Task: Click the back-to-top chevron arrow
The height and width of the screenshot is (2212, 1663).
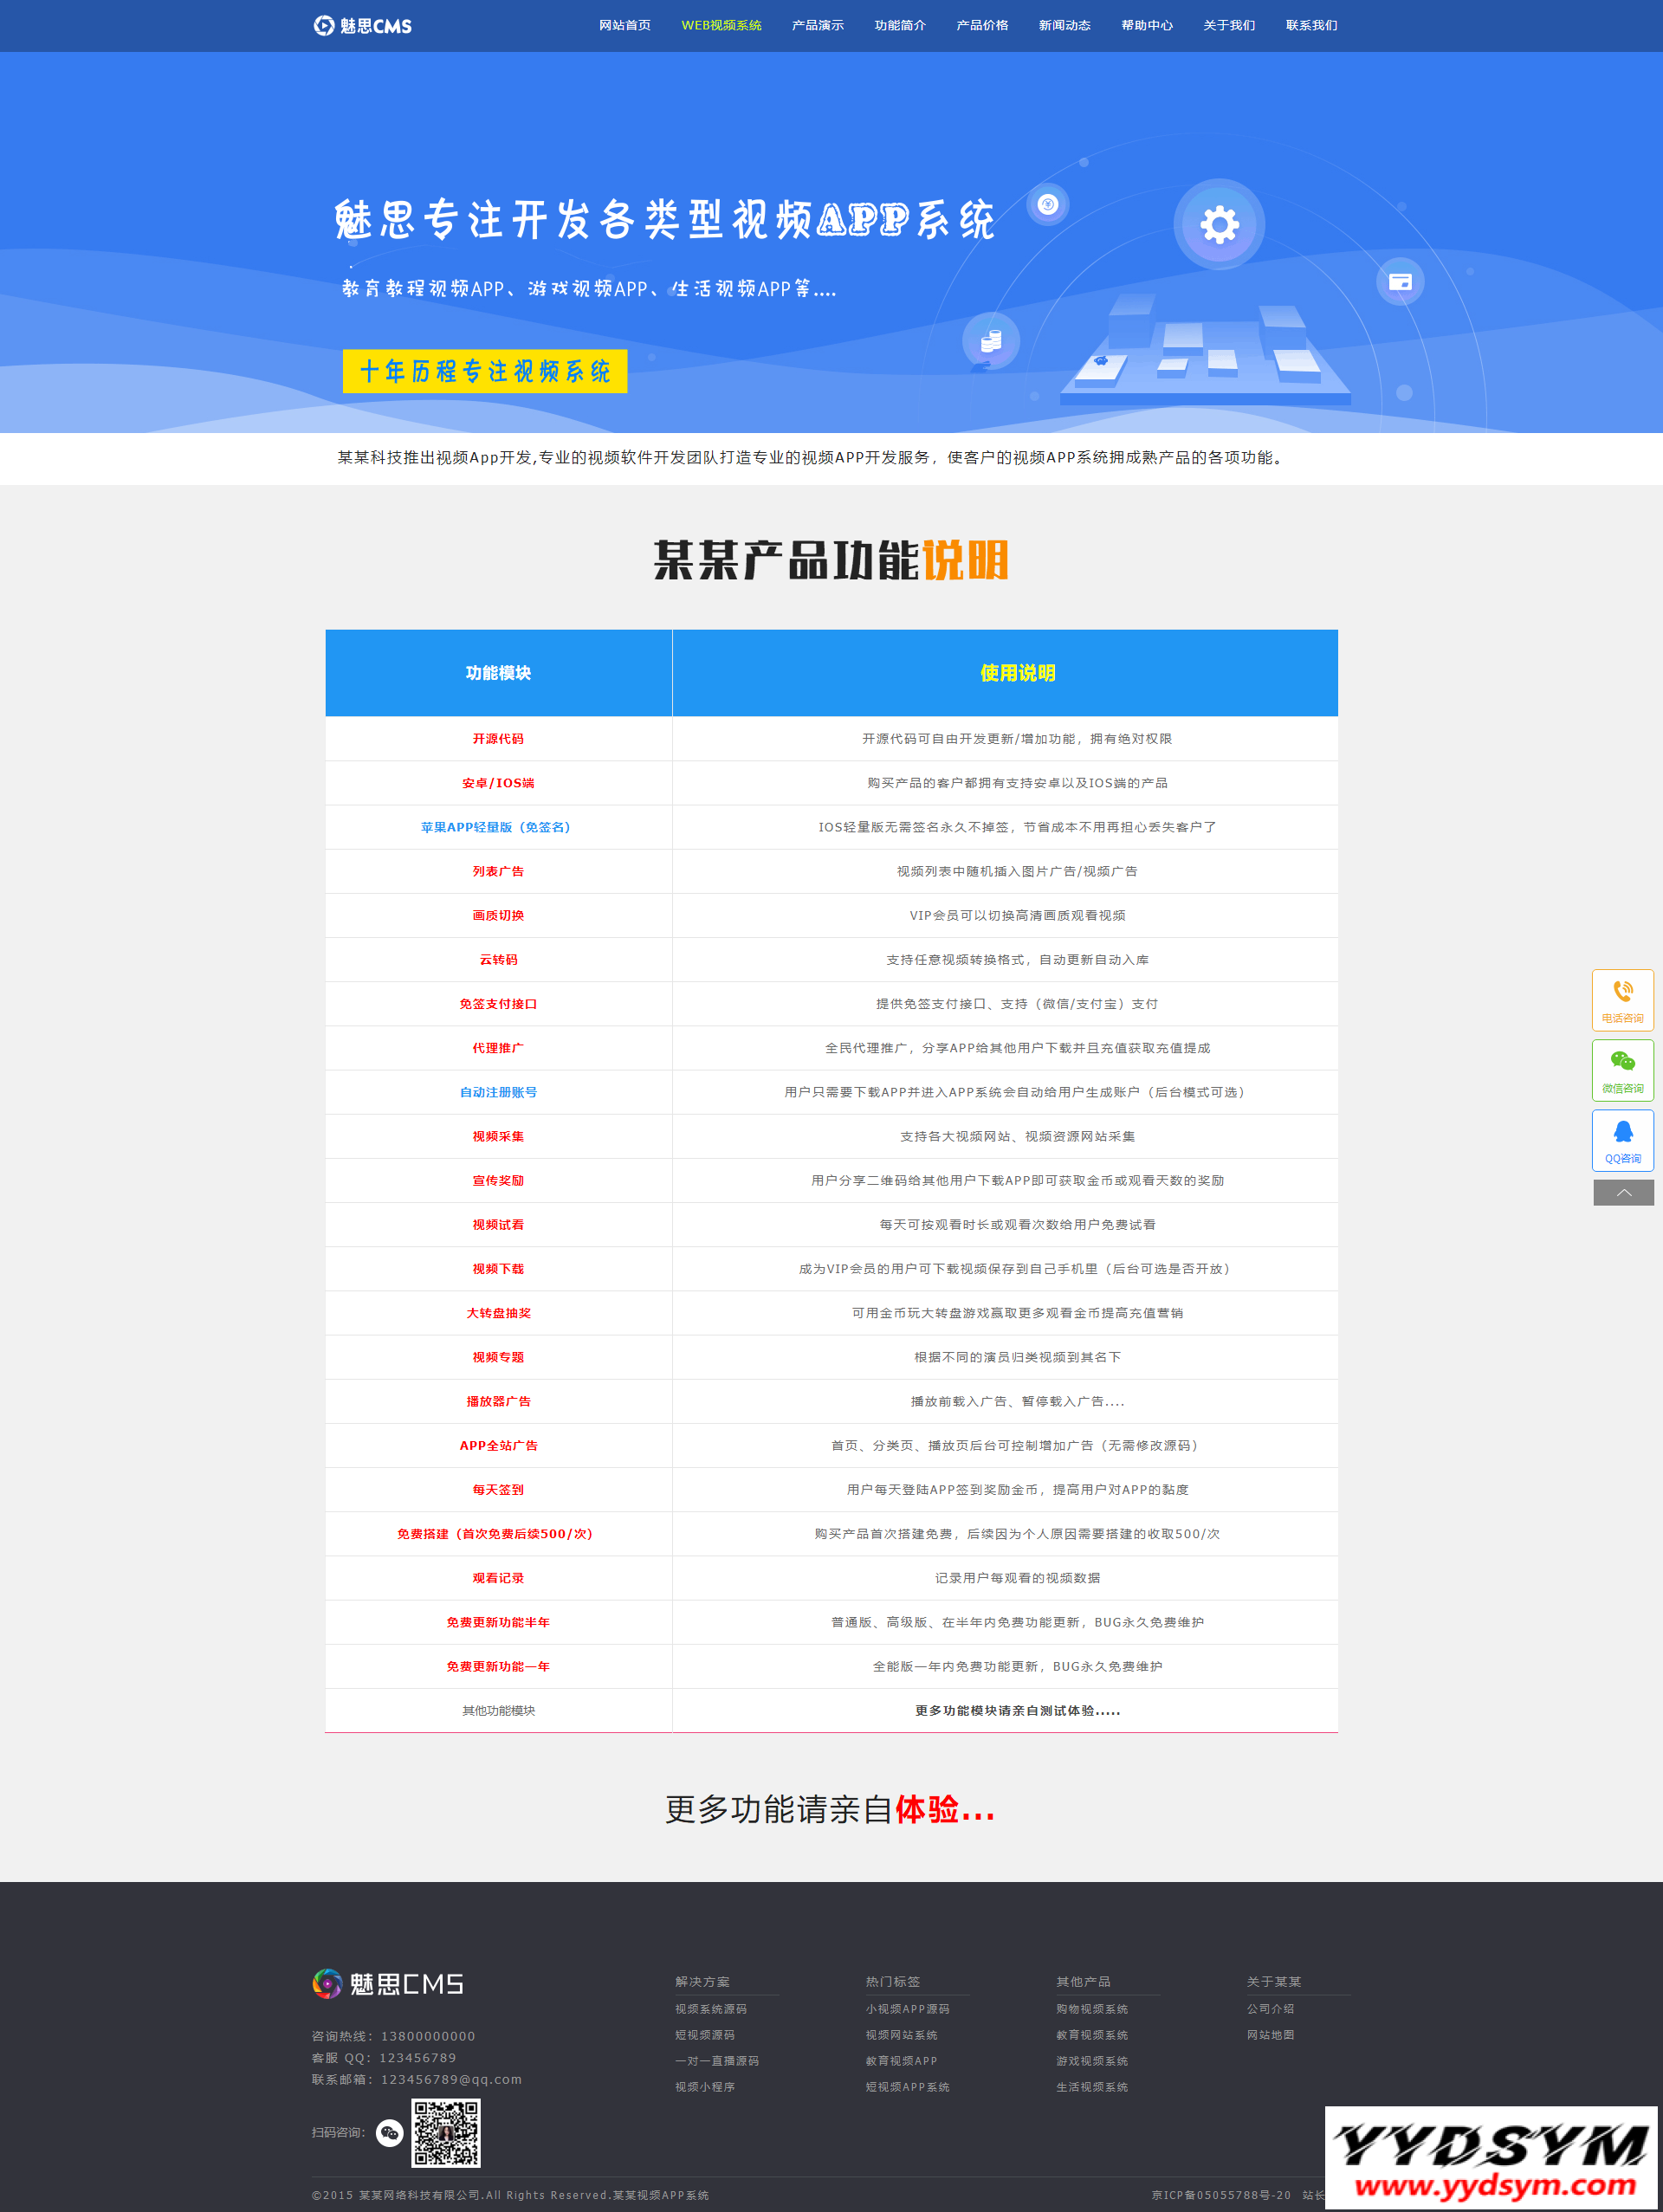Action: (x=1622, y=1192)
